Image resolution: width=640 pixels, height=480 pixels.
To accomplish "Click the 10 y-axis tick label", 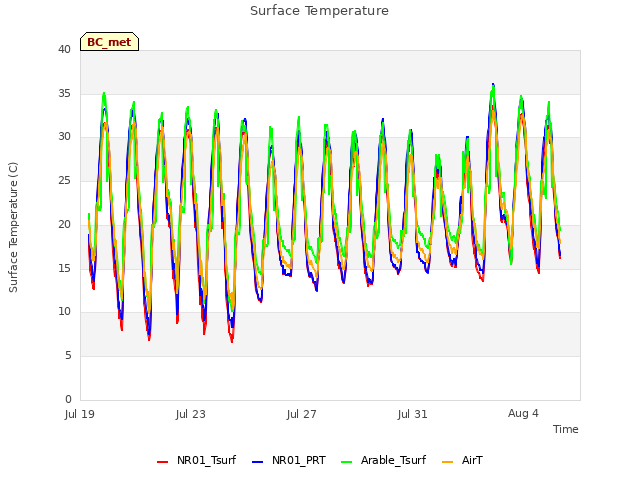I will pos(64,312).
